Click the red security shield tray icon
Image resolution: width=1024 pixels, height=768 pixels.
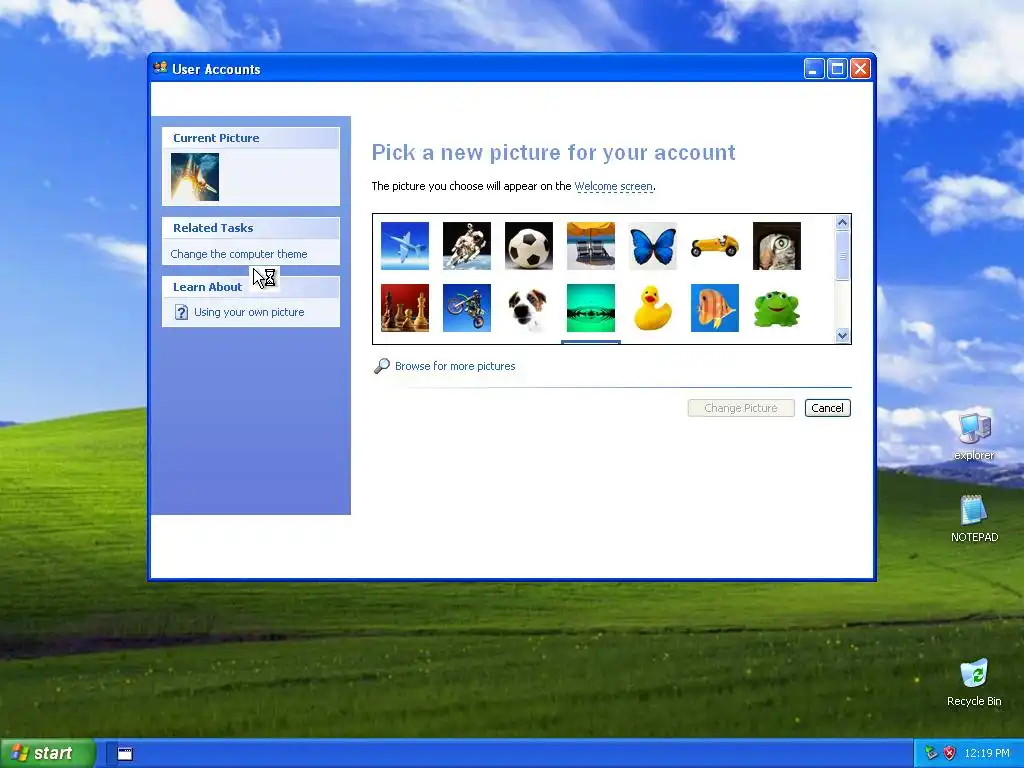coord(950,754)
